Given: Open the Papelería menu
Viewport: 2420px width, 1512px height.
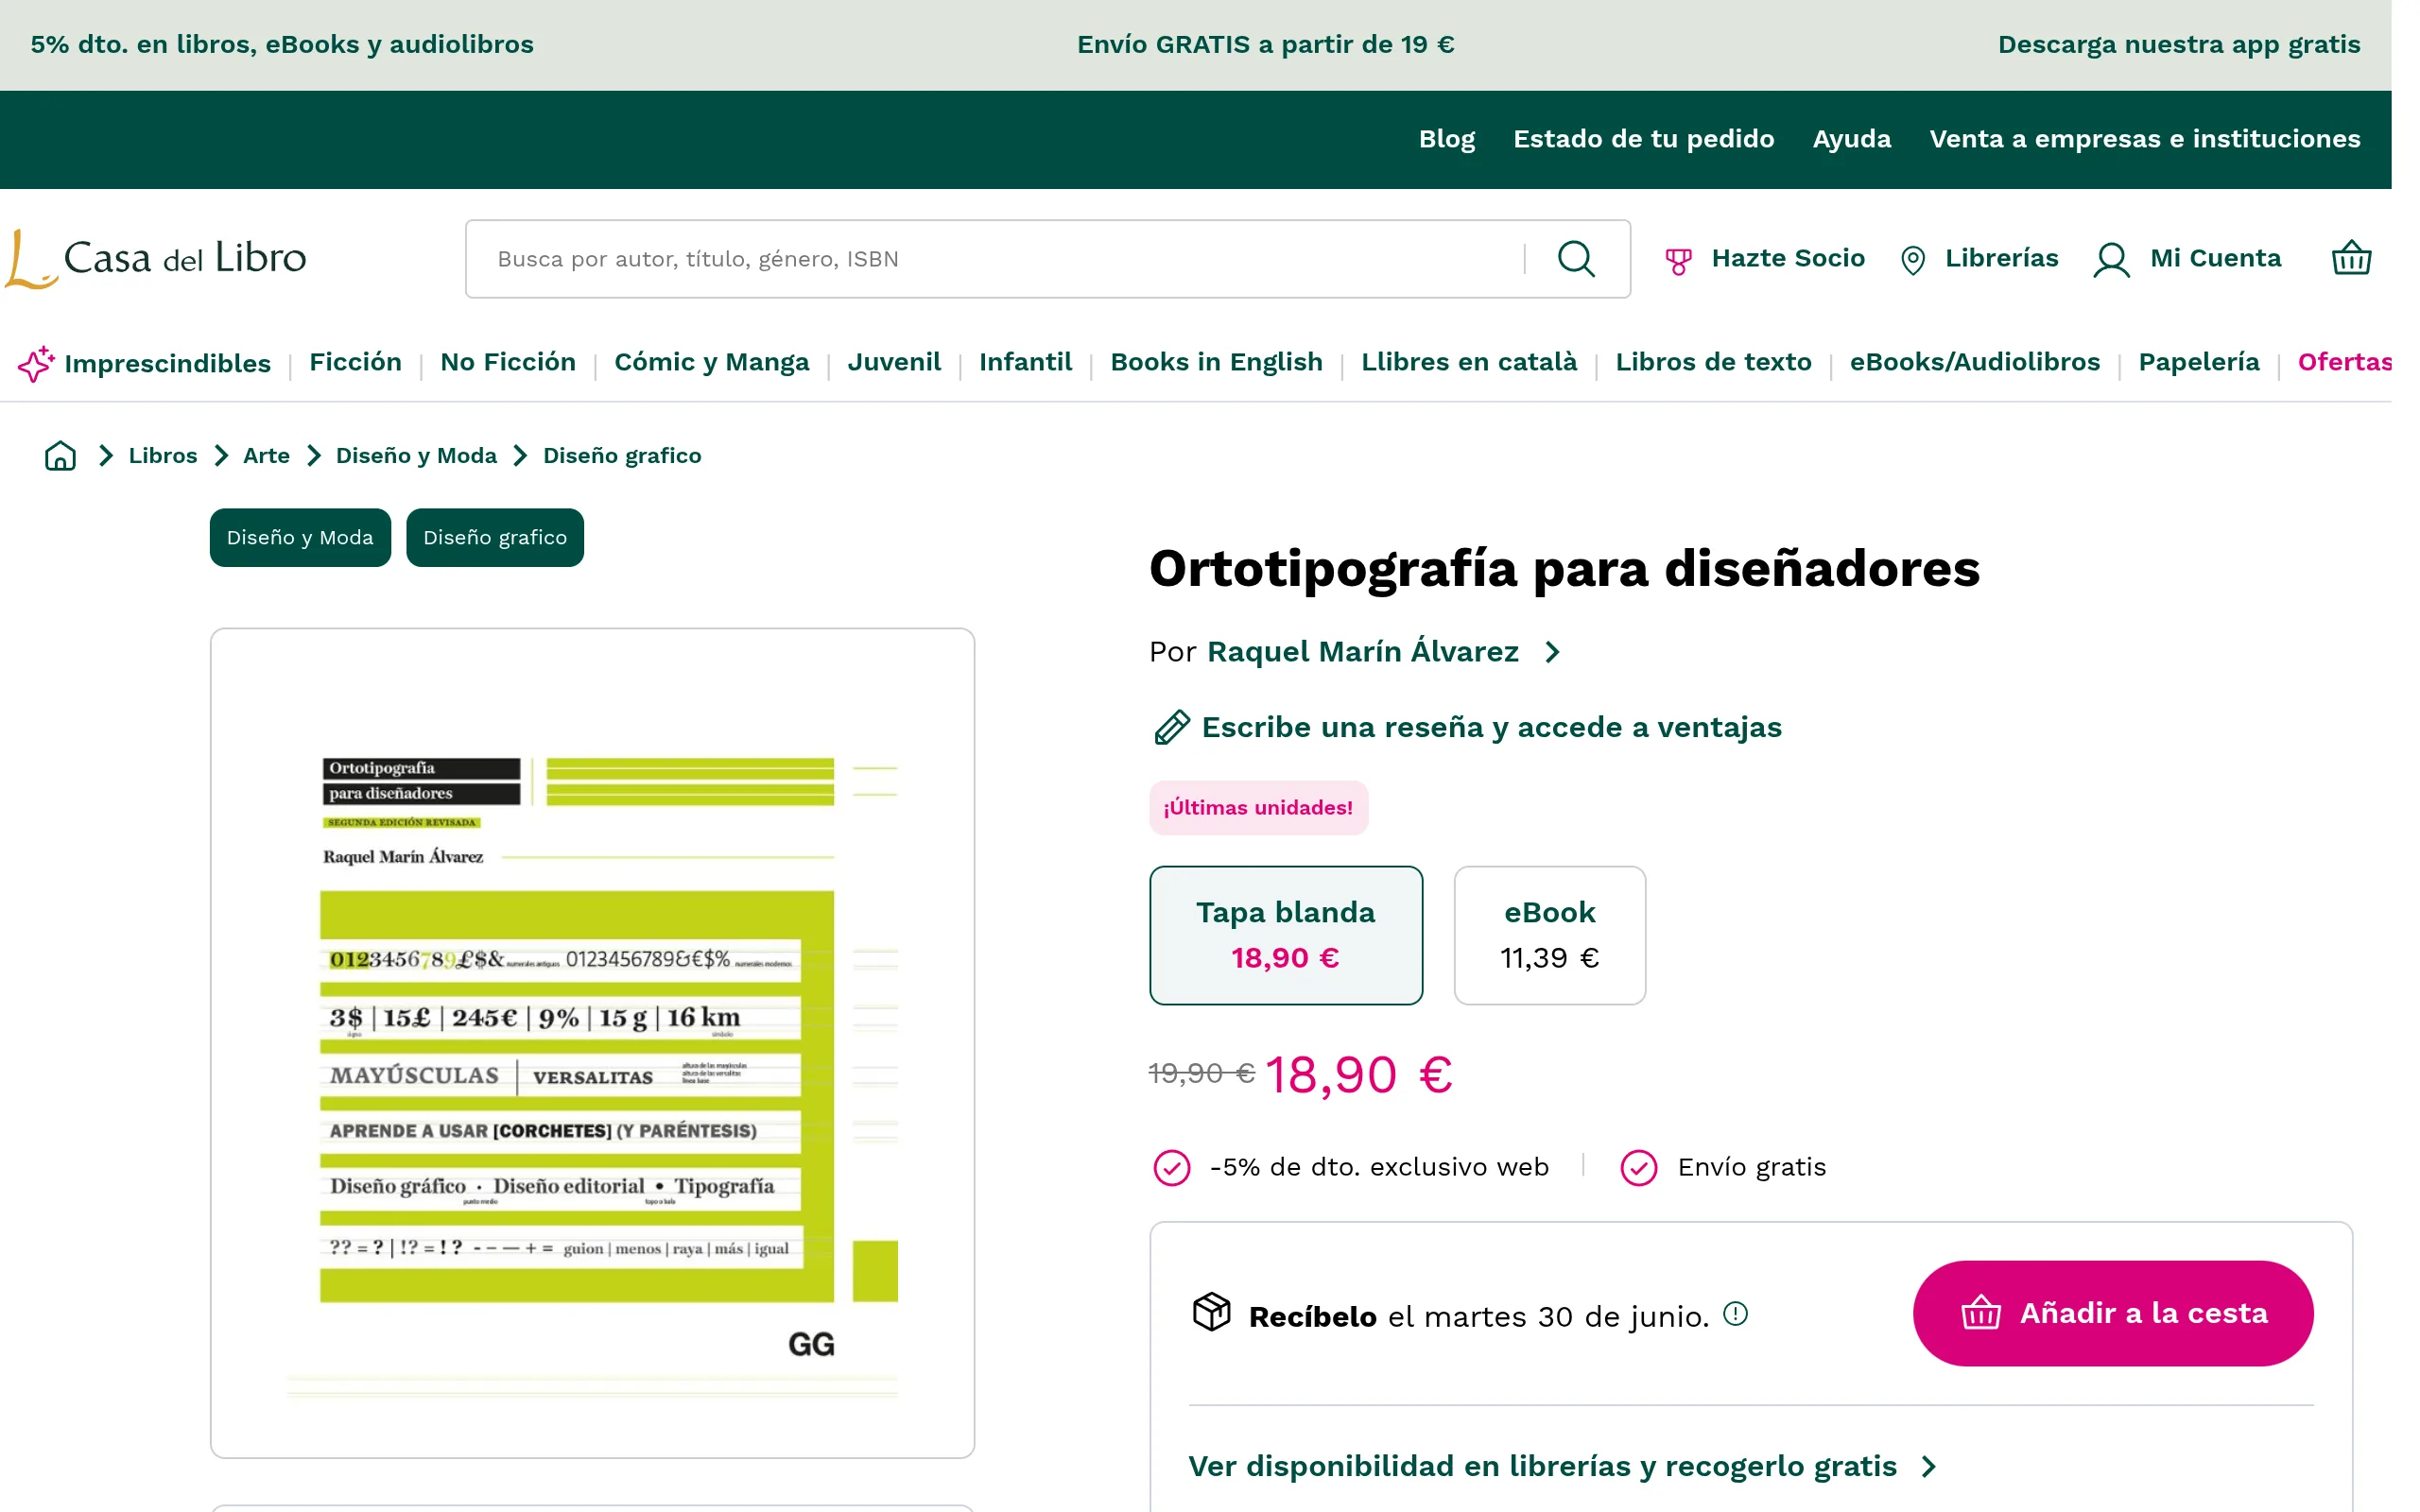Looking at the screenshot, I should point(2199,362).
